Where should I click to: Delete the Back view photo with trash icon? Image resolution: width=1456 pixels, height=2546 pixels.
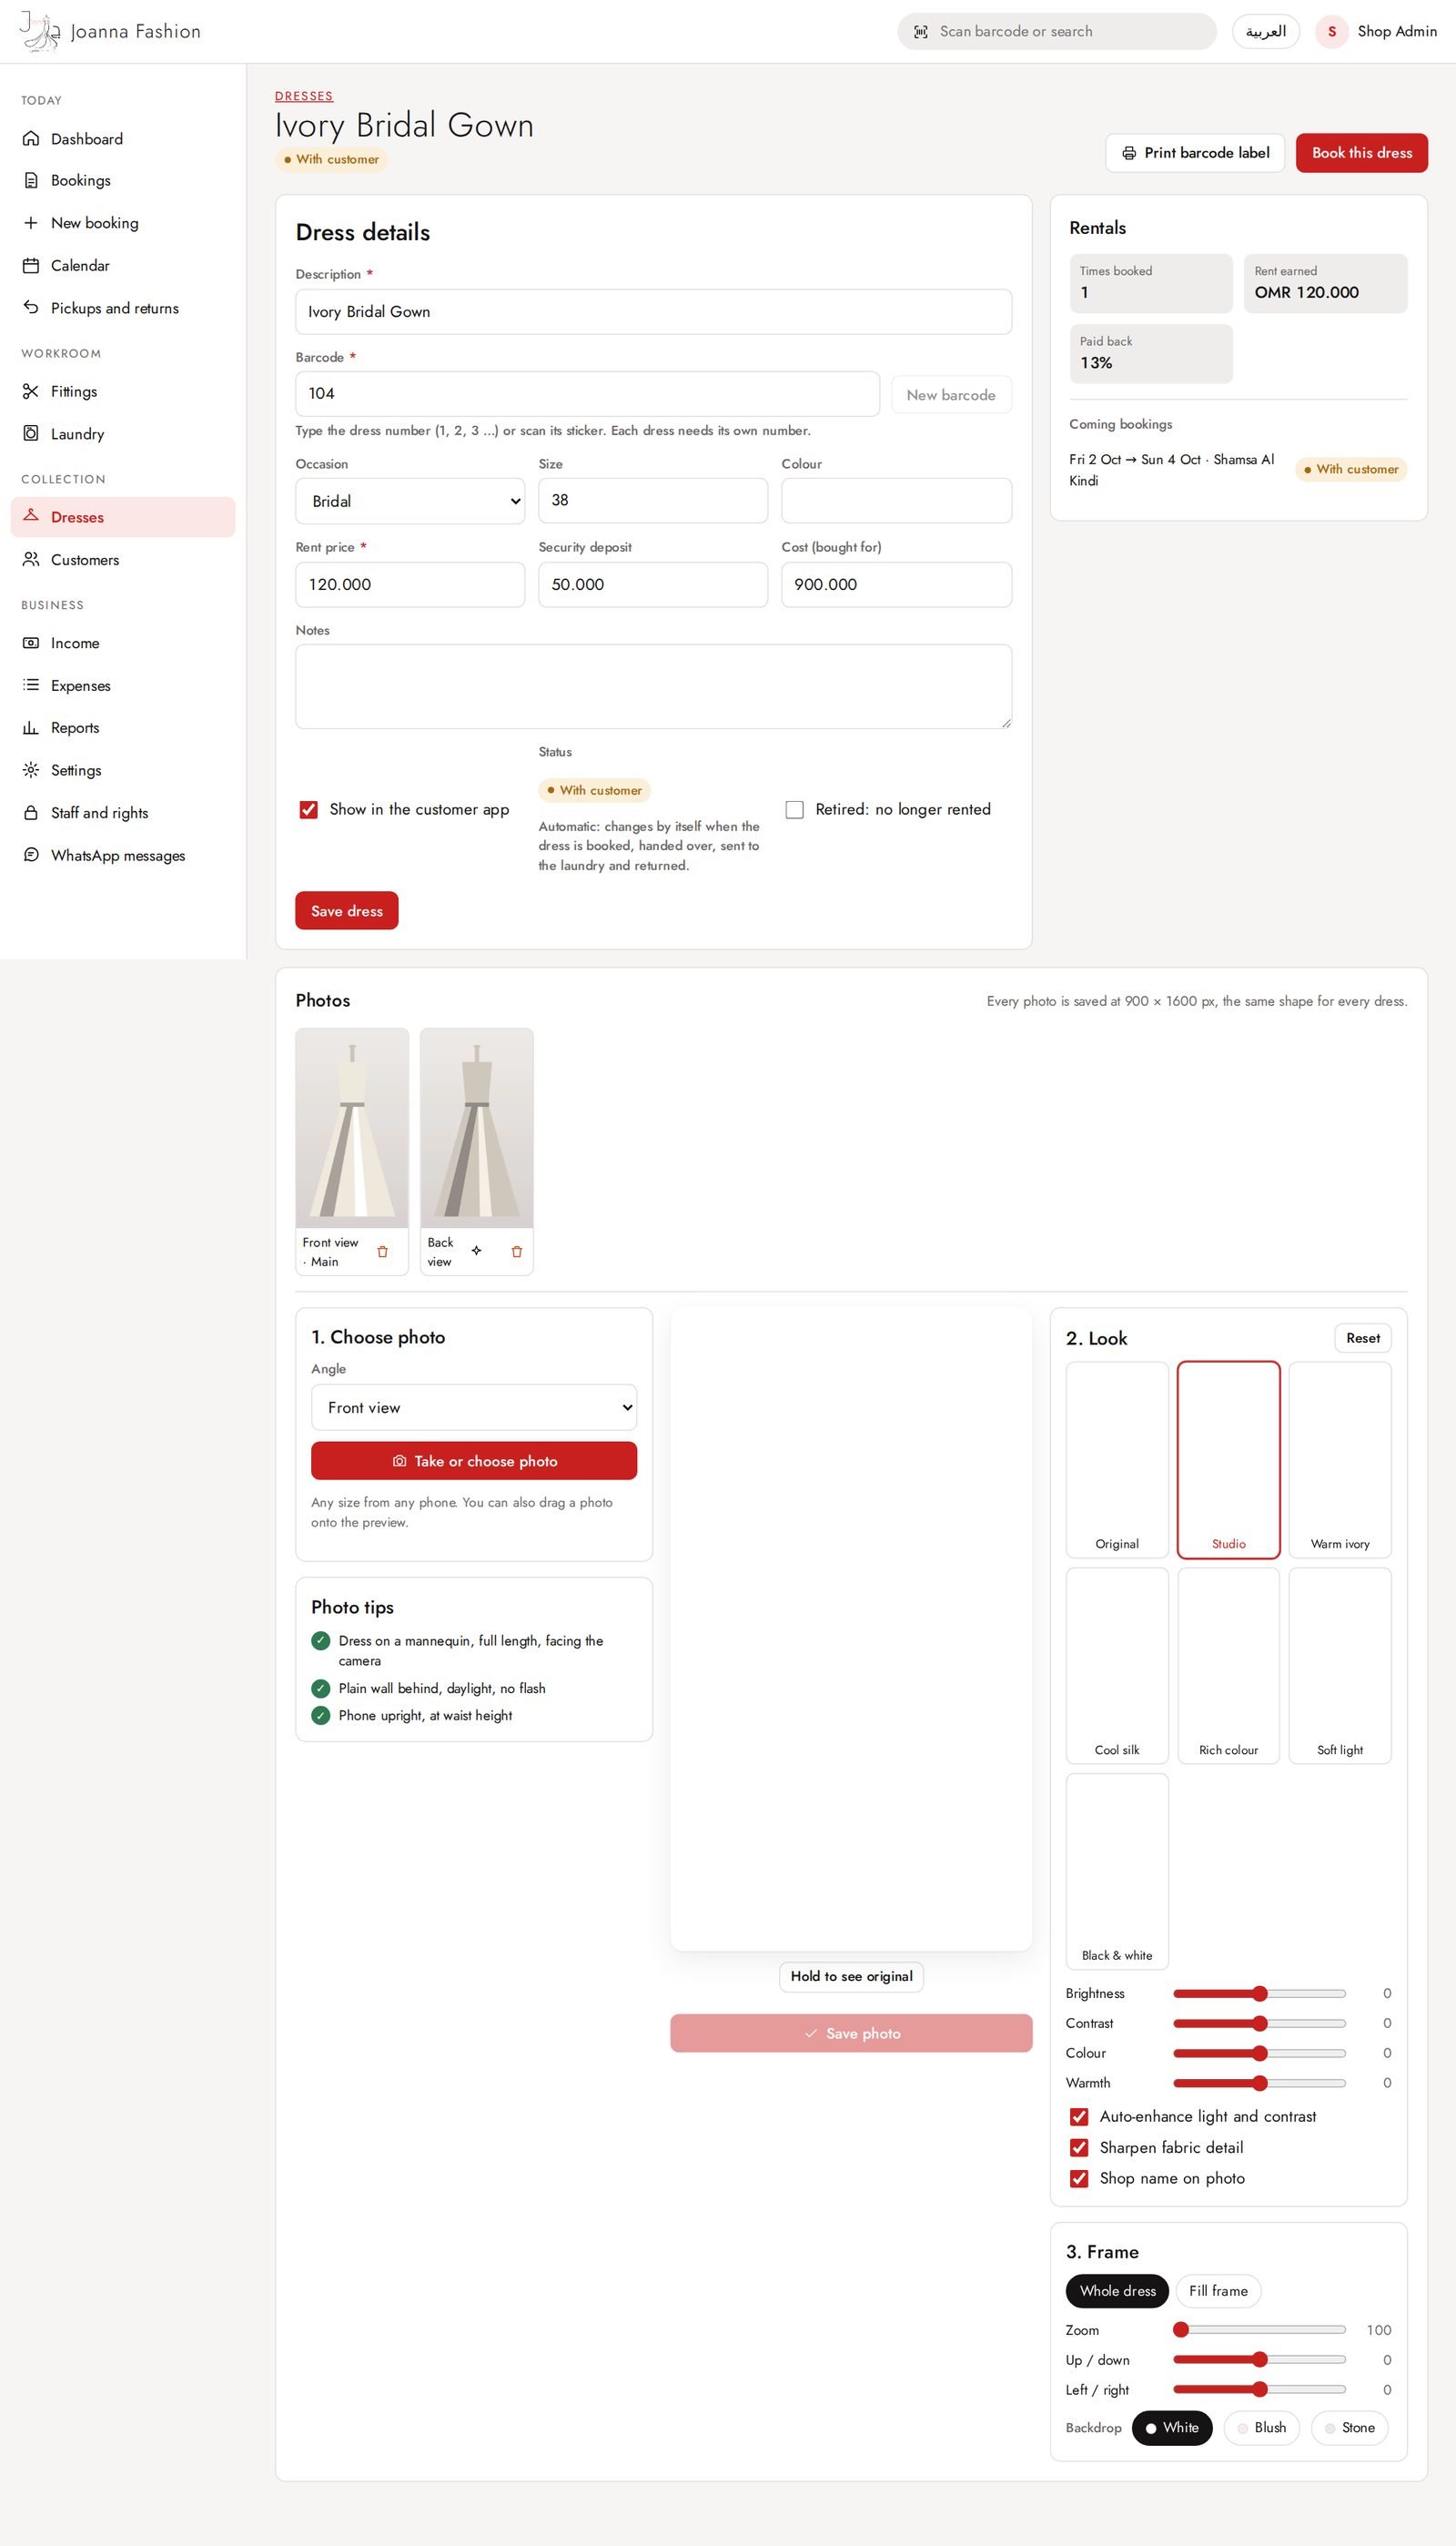[x=516, y=1252]
